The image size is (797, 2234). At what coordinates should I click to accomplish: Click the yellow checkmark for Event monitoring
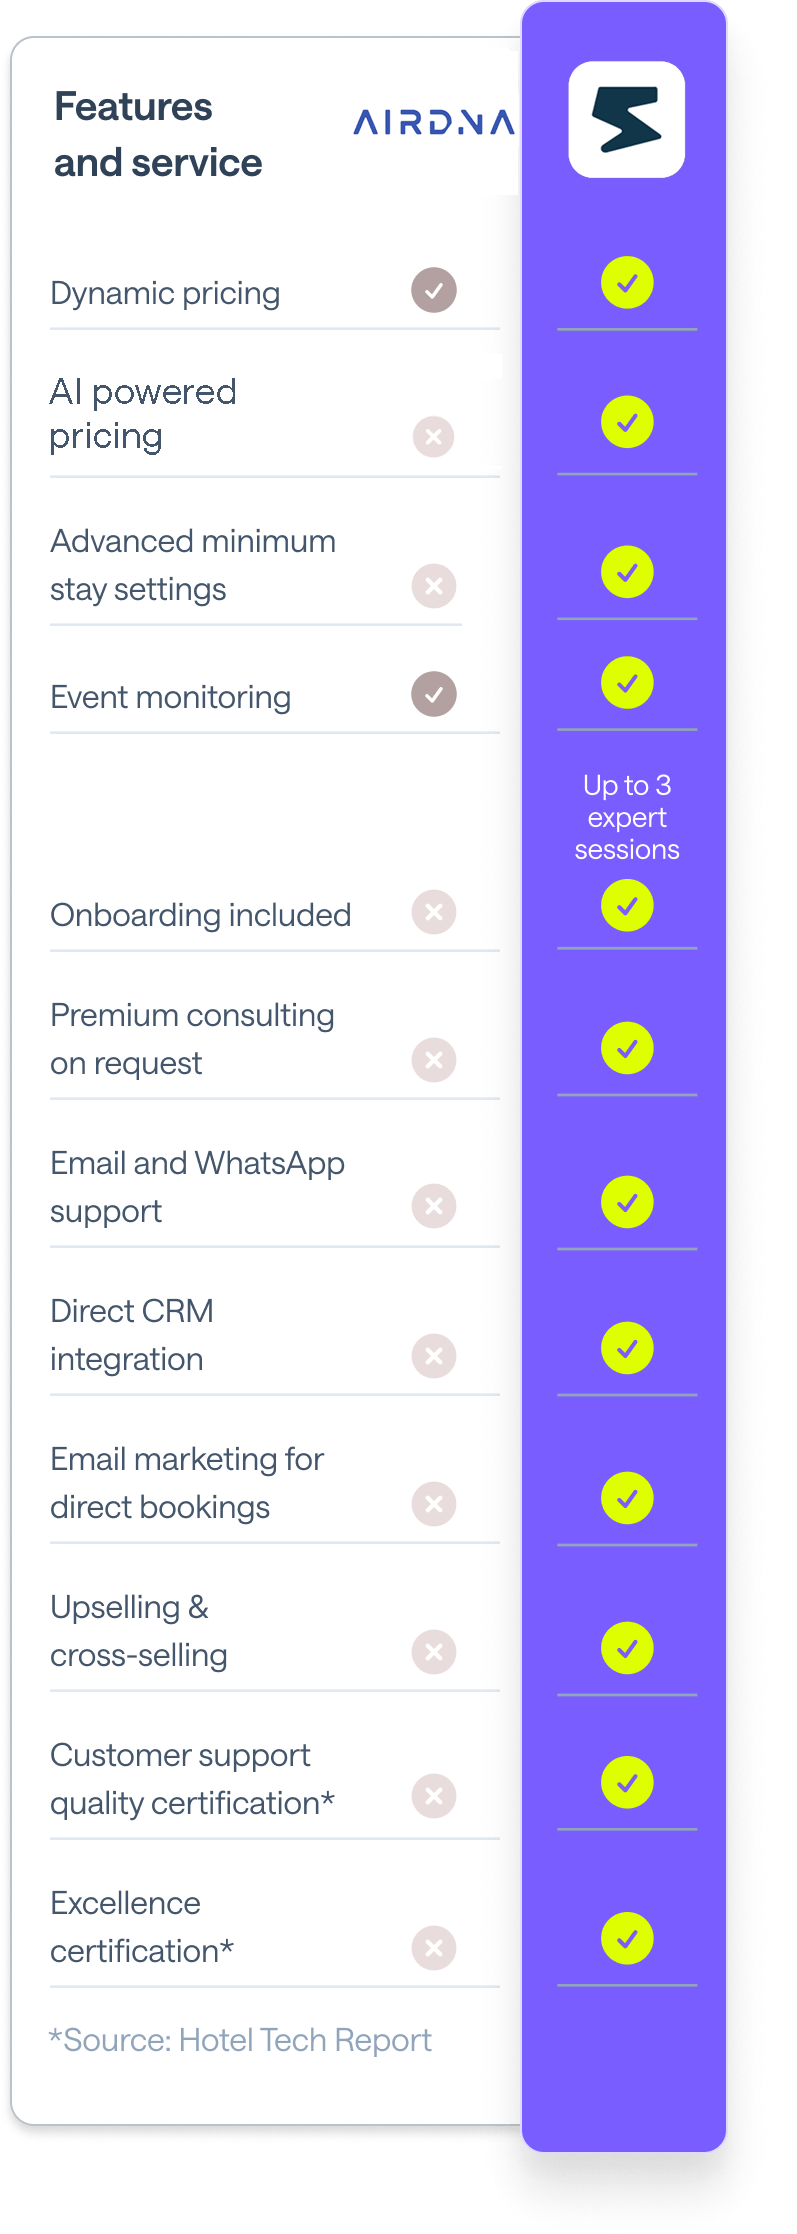coord(627,683)
